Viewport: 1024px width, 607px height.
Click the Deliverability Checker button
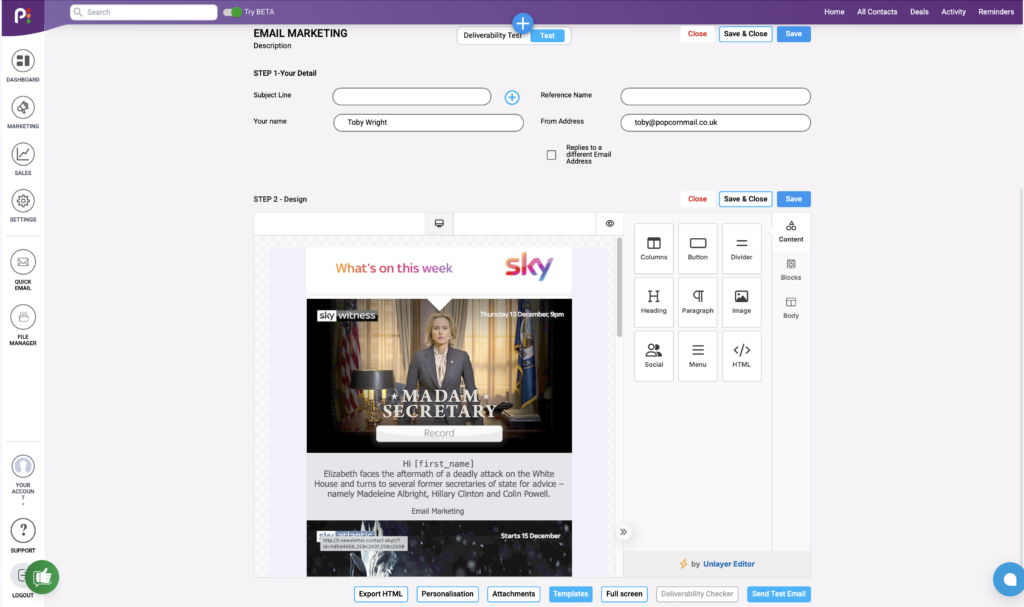(x=697, y=594)
